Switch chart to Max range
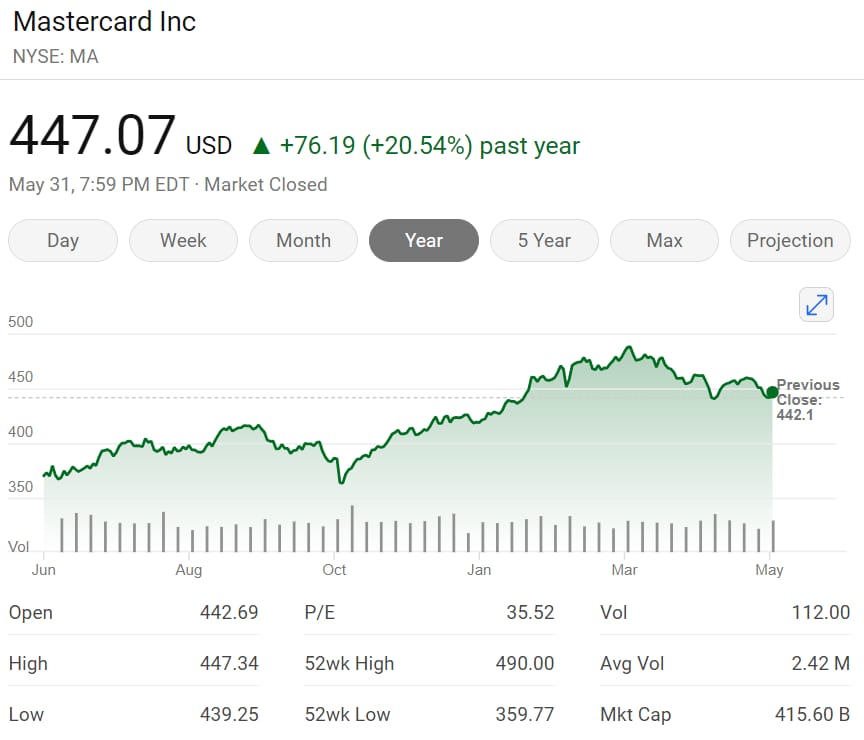This screenshot has height=740, width=864. coord(664,240)
